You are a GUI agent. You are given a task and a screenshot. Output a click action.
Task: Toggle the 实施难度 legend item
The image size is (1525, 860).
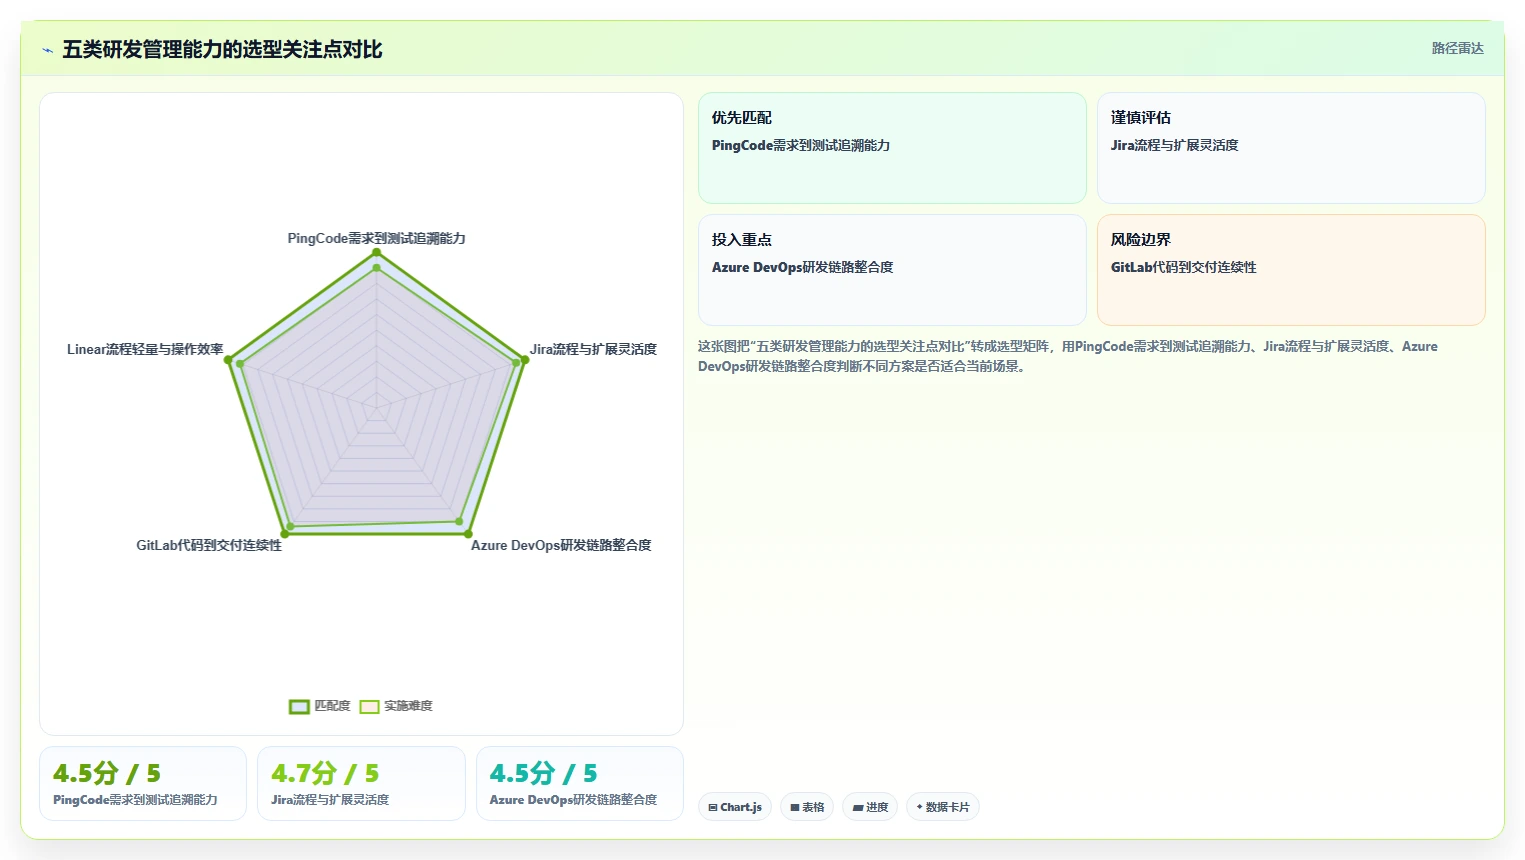tap(396, 706)
